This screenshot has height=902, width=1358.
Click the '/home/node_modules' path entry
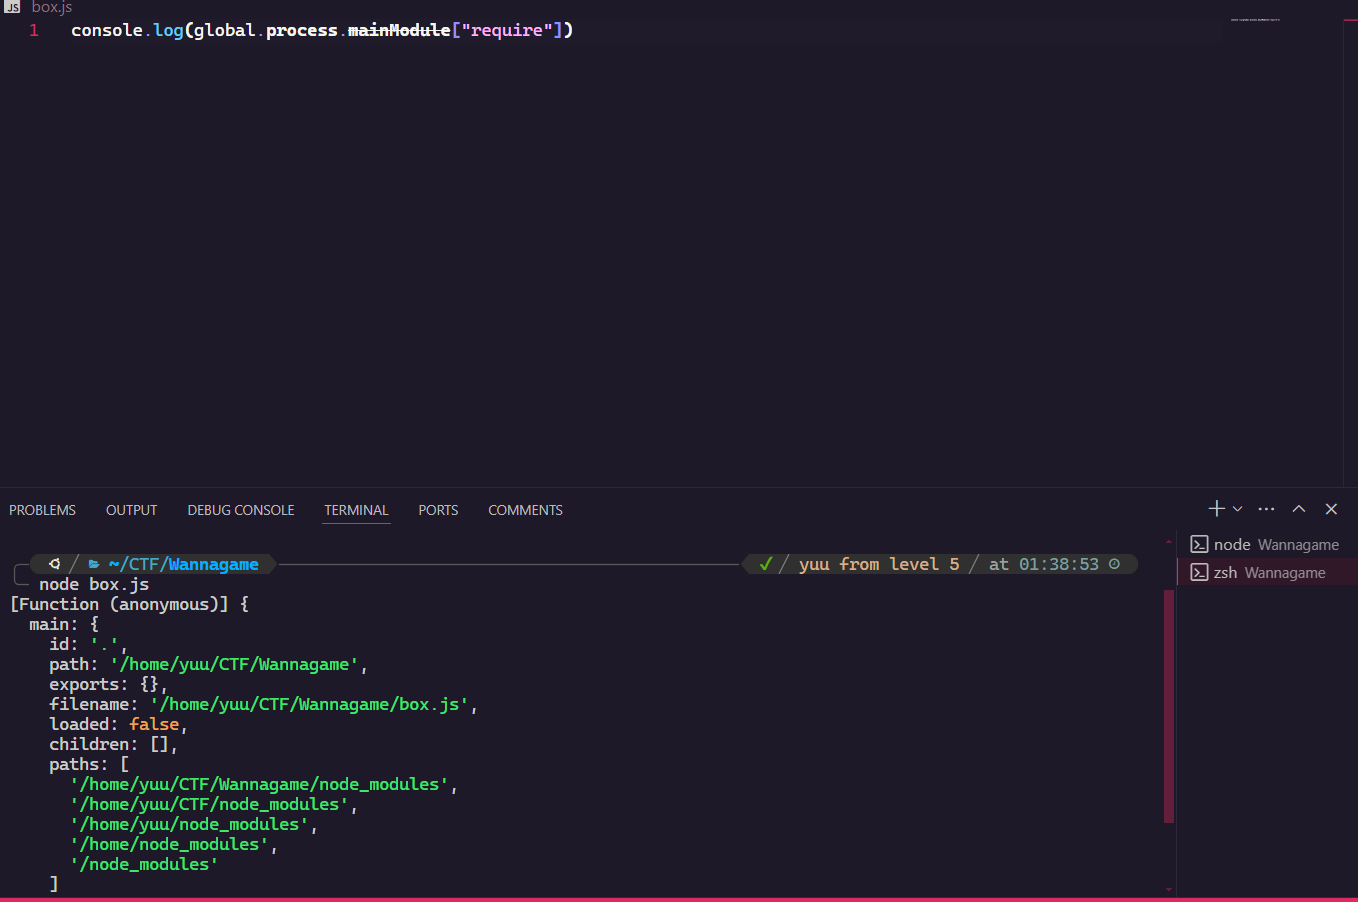(169, 844)
